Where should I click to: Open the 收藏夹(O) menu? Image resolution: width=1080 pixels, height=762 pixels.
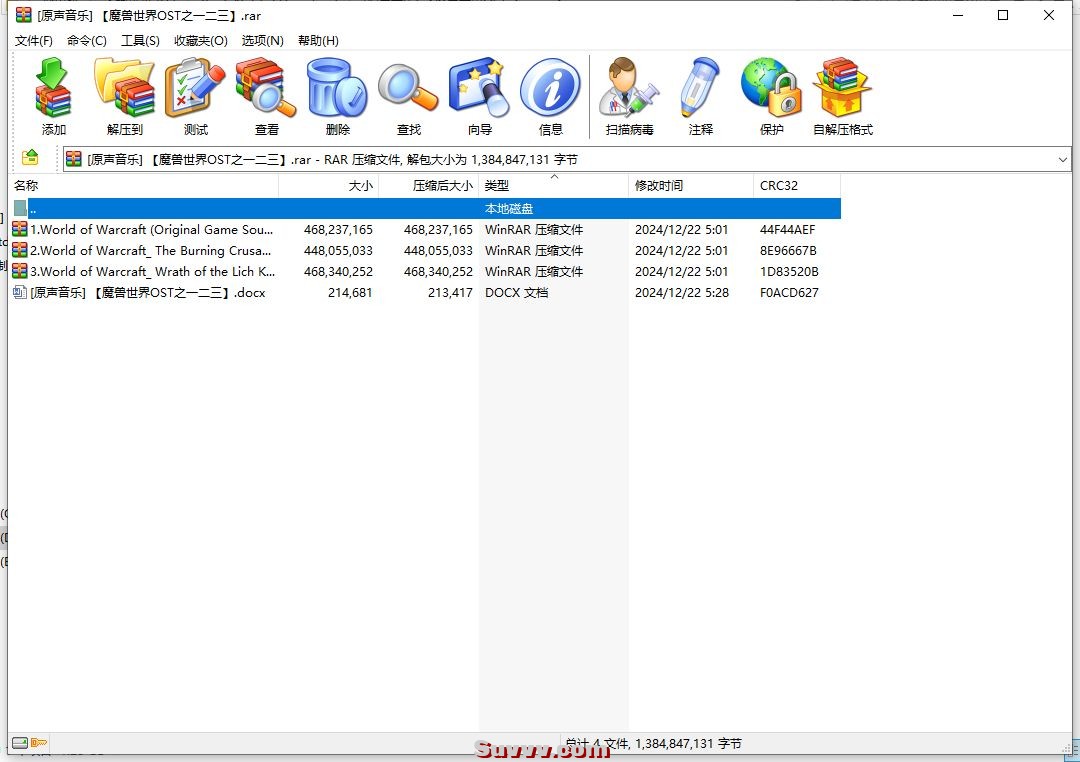(x=201, y=41)
